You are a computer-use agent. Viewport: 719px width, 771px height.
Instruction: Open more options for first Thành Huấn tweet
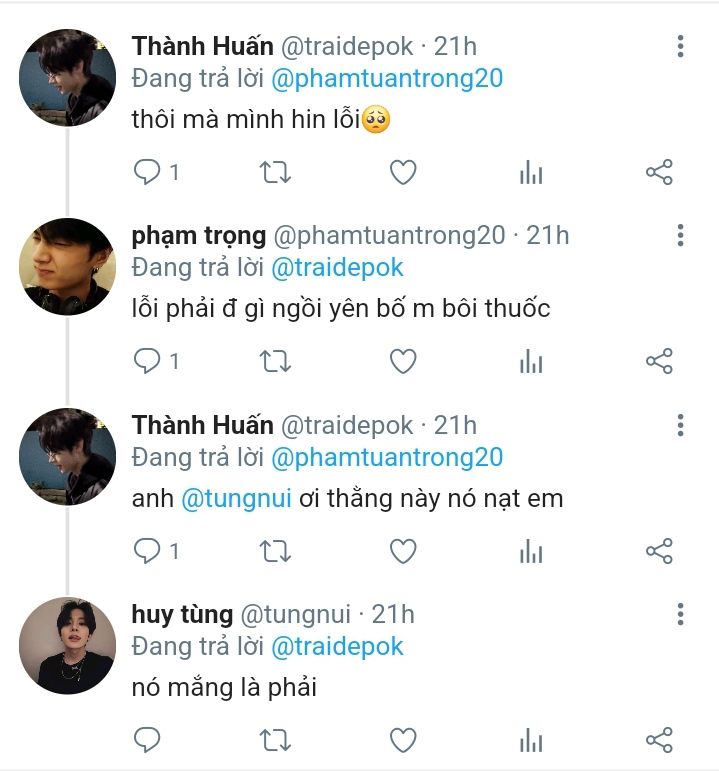coord(680,46)
